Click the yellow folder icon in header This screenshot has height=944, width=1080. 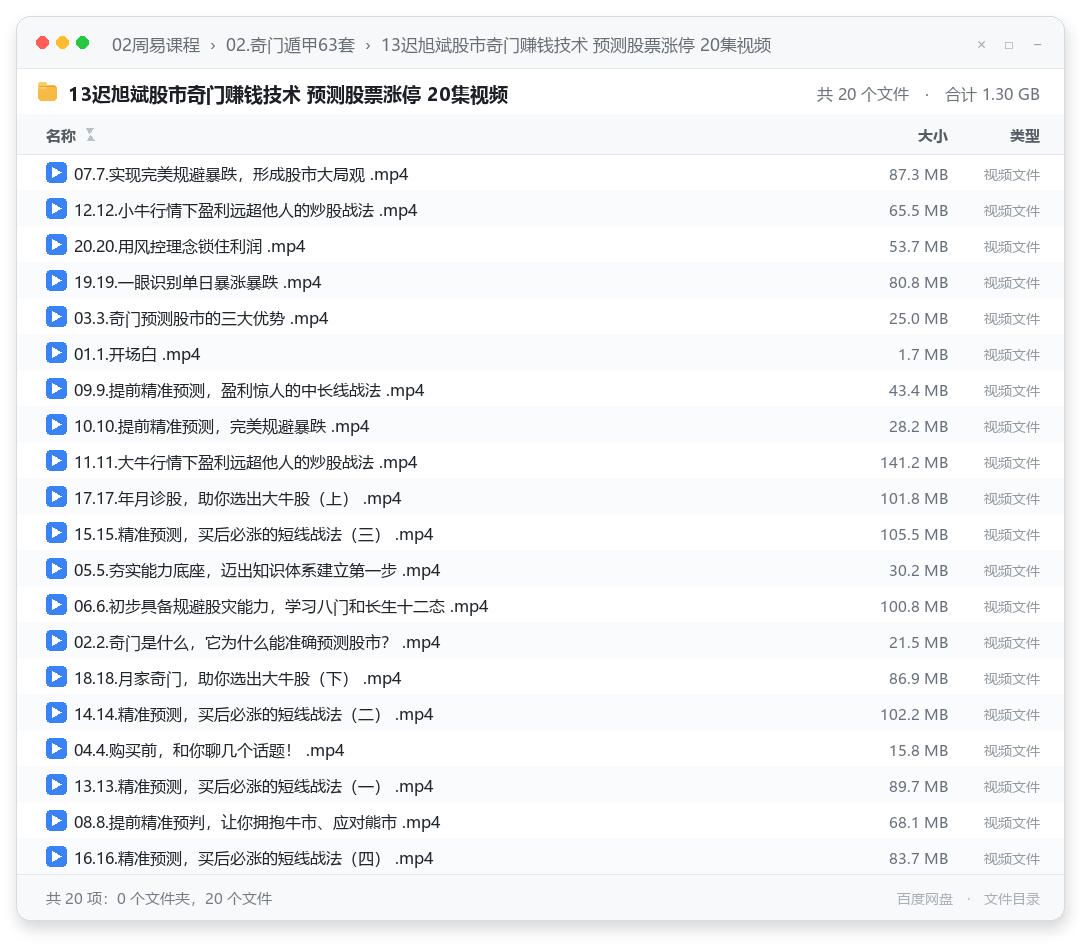(x=48, y=92)
